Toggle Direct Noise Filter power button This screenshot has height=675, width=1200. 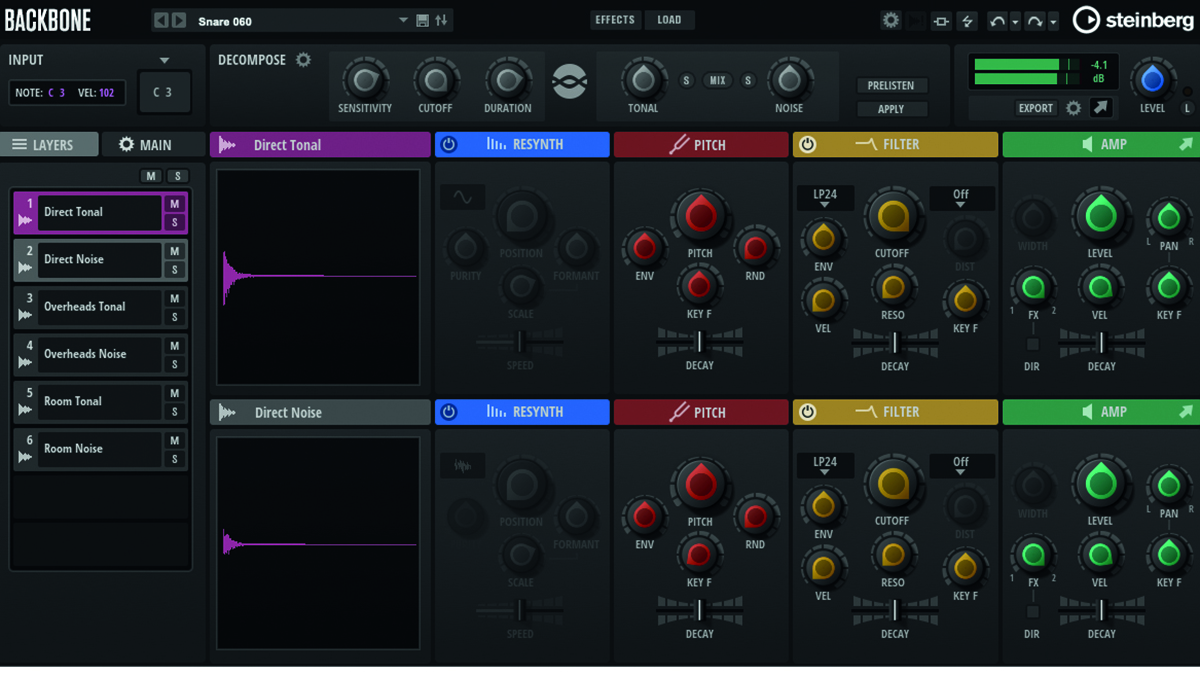pos(807,412)
